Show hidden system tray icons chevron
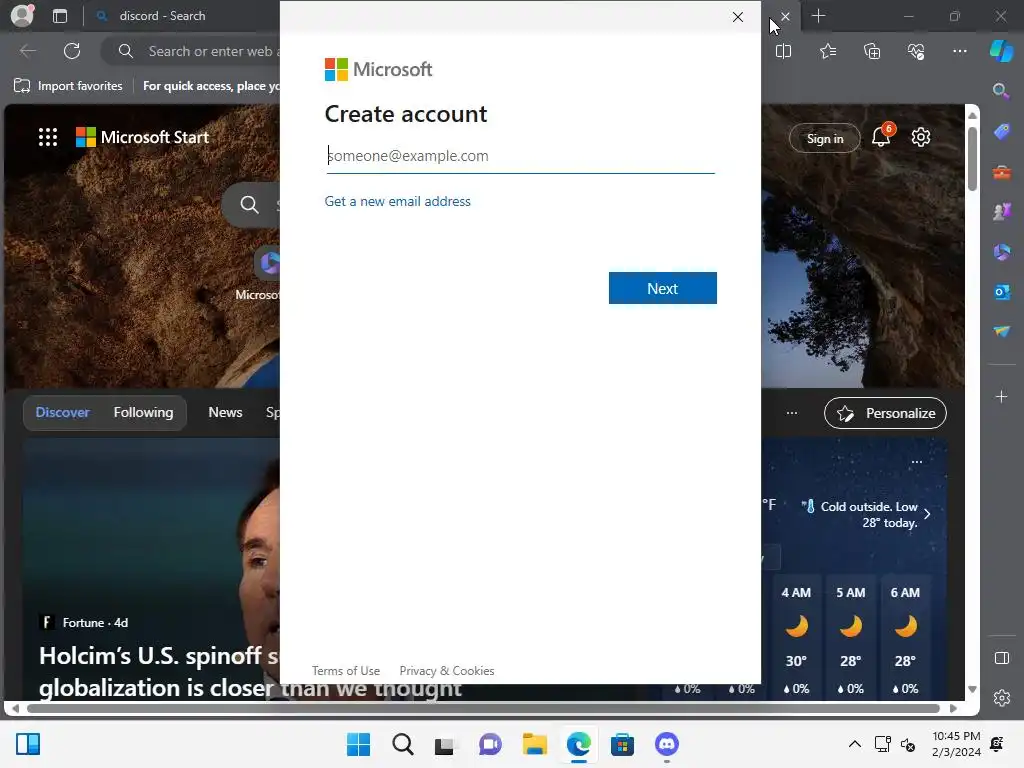The width and height of the screenshot is (1024, 768). (854, 744)
